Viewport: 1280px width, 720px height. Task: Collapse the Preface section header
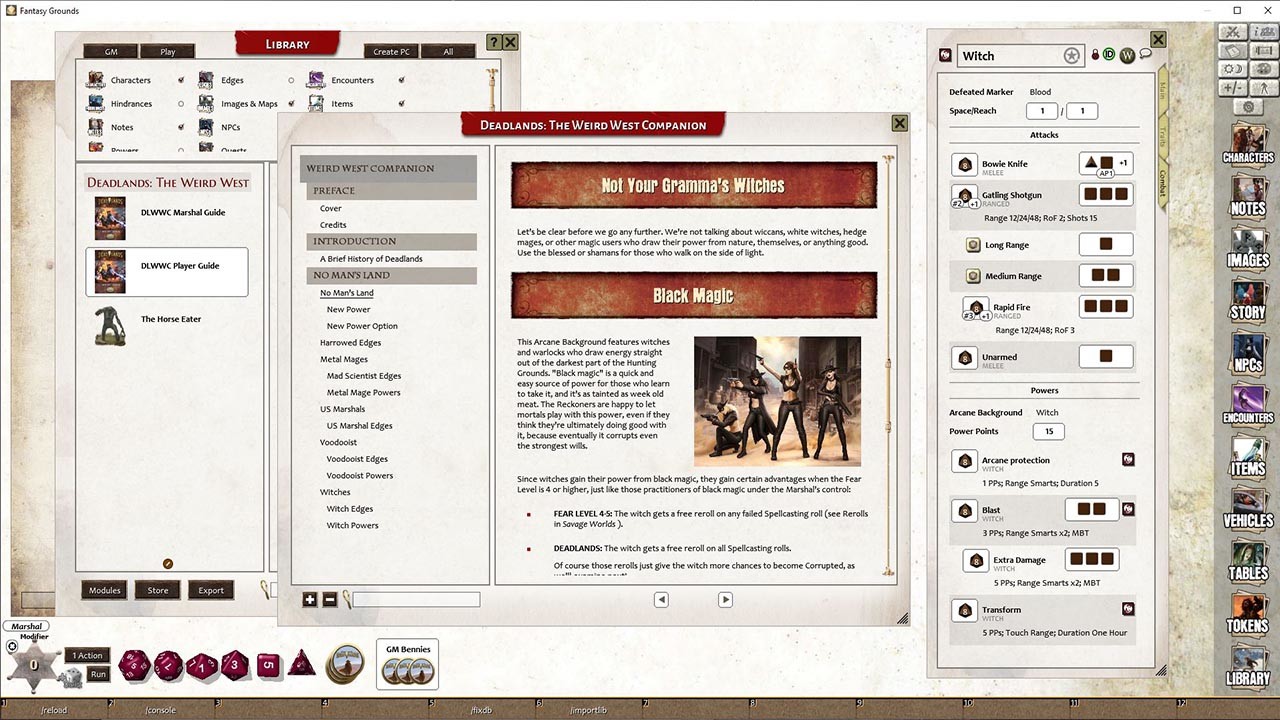pyautogui.click(x=392, y=190)
